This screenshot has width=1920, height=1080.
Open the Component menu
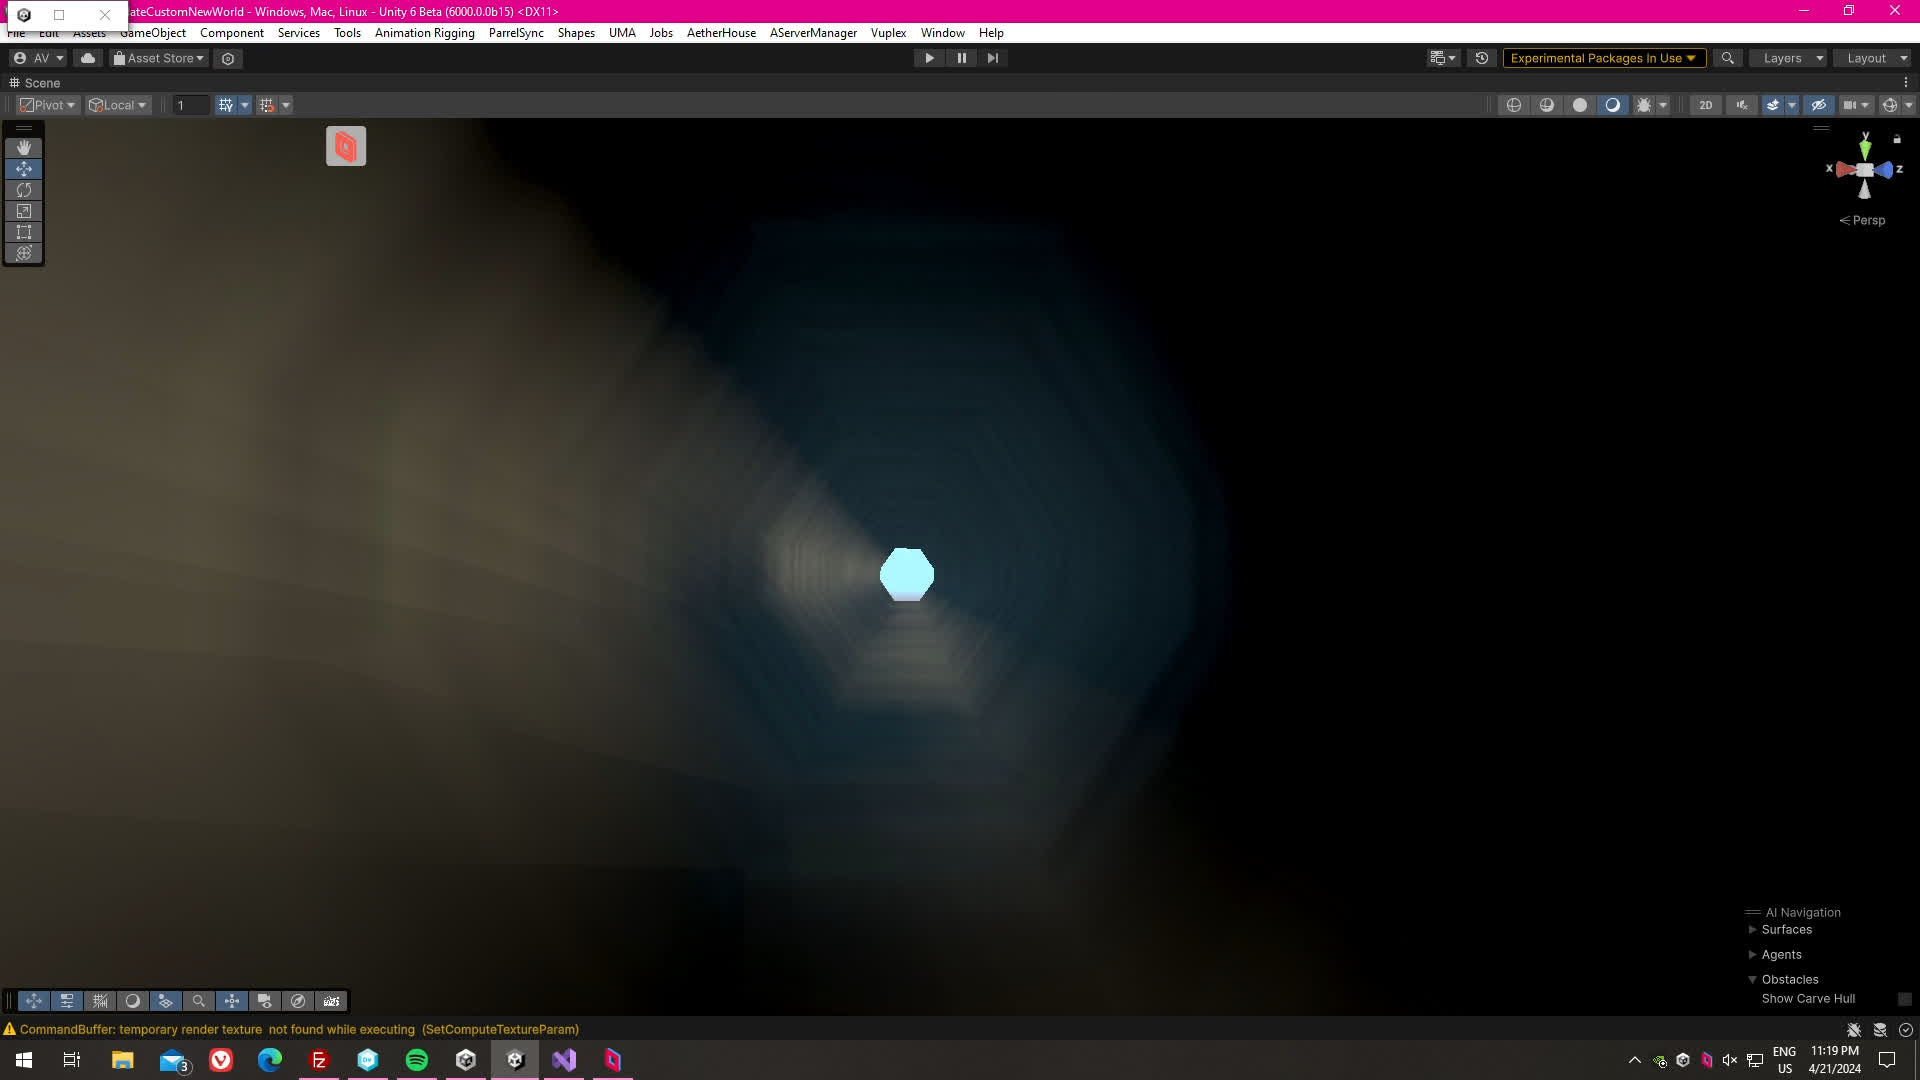[x=231, y=33]
